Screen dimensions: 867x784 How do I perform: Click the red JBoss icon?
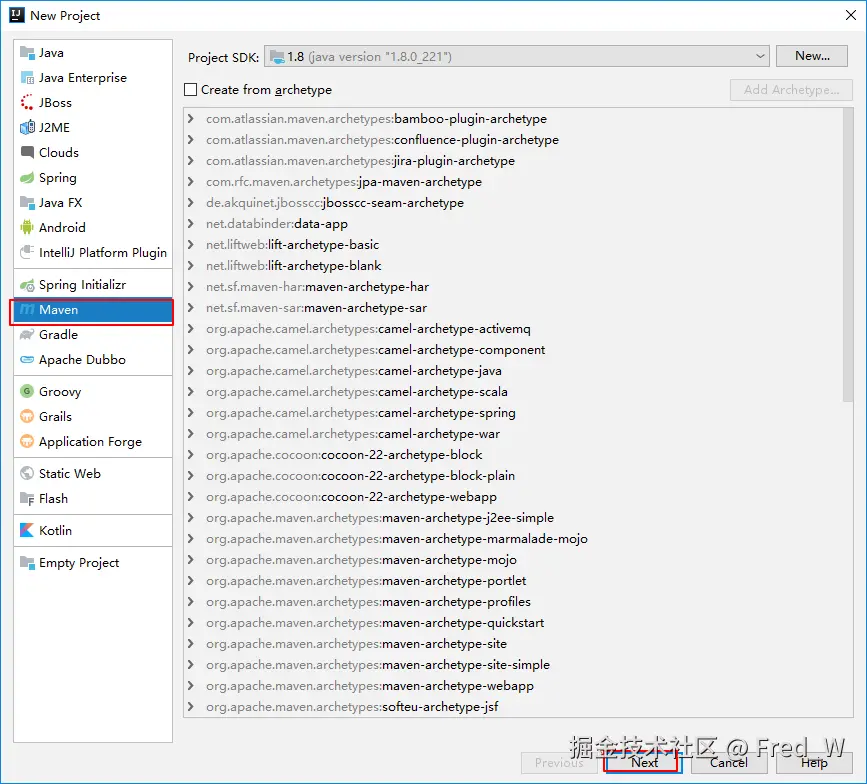click(27, 102)
